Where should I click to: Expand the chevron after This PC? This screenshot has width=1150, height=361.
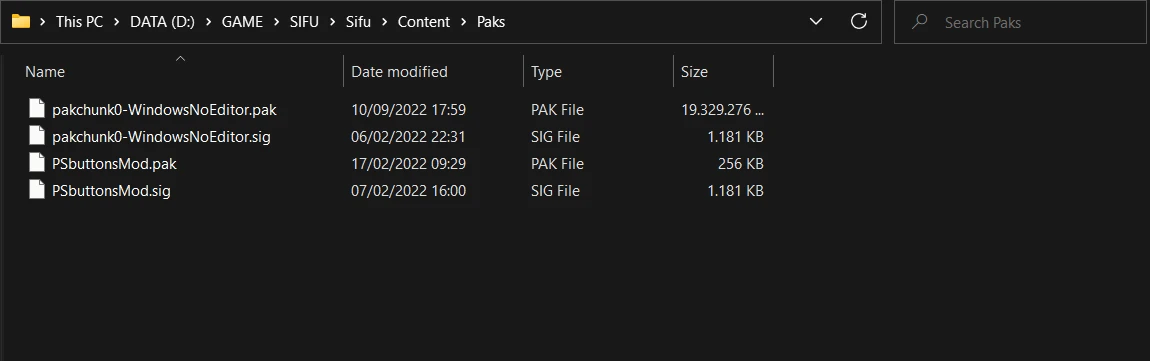pos(117,22)
